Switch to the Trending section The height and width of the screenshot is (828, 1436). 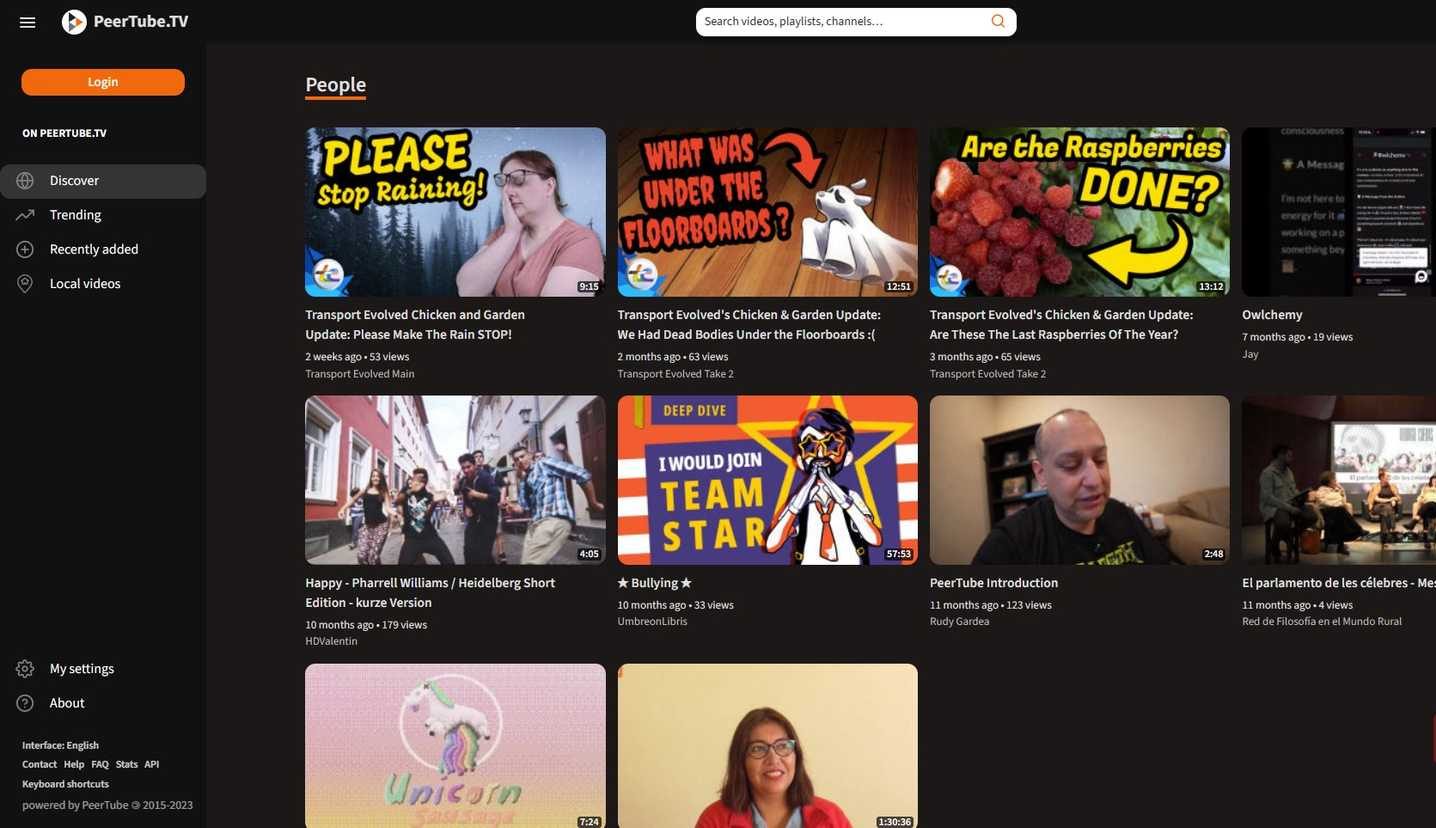75,214
